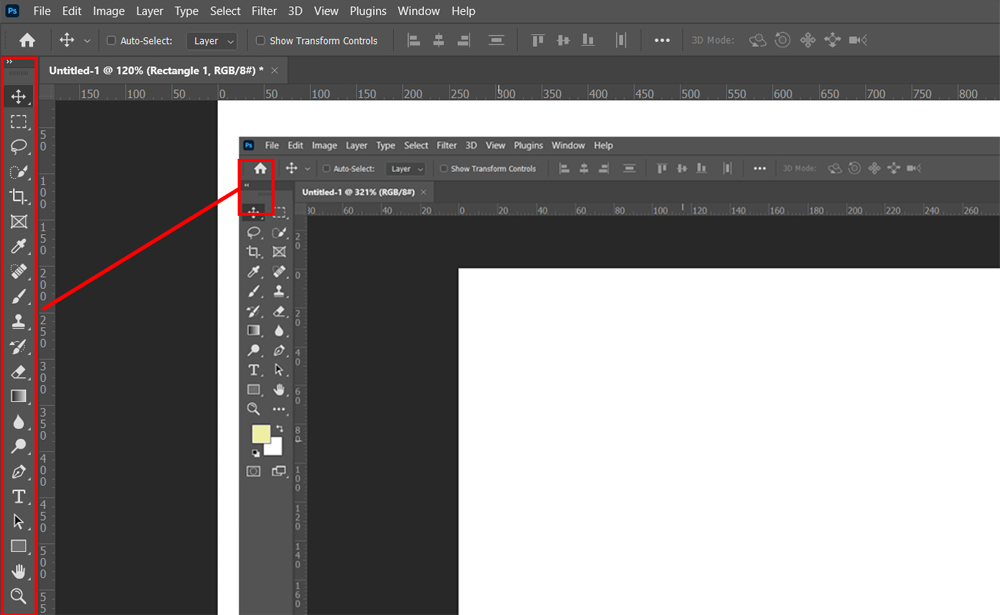Switch to the Untitled-1 @ 120% document tab
This screenshot has height=615, width=1000.
[x=156, y=70]
